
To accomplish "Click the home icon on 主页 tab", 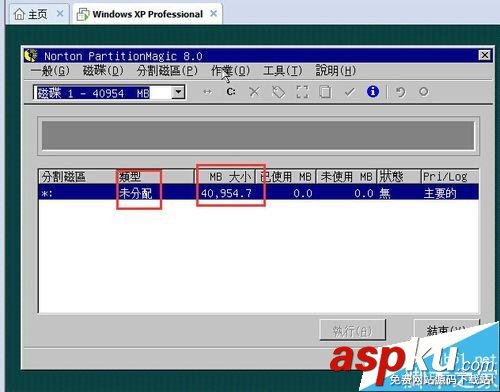I will click(19, 14).
